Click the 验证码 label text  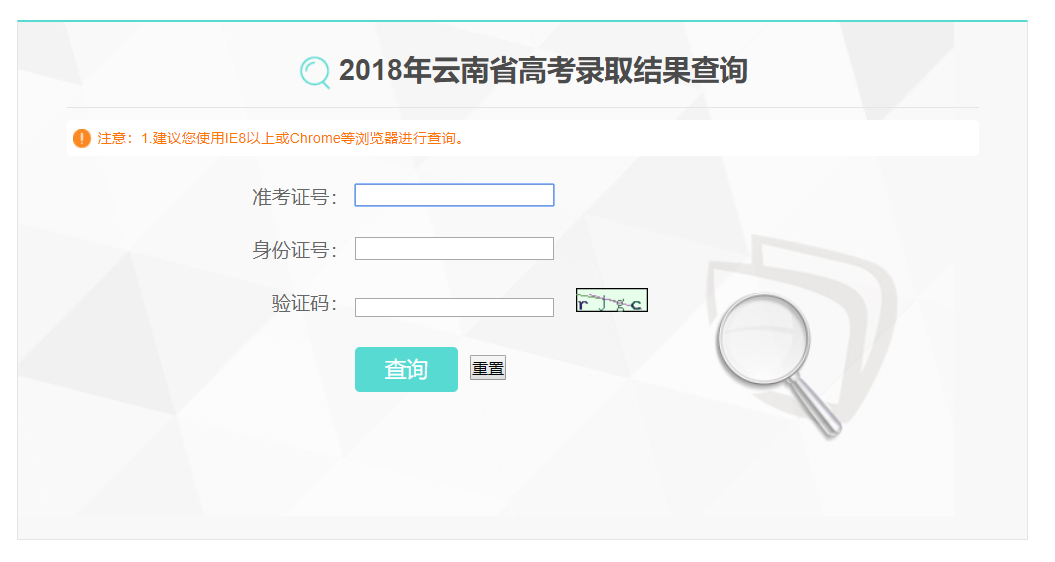[304, 303]
